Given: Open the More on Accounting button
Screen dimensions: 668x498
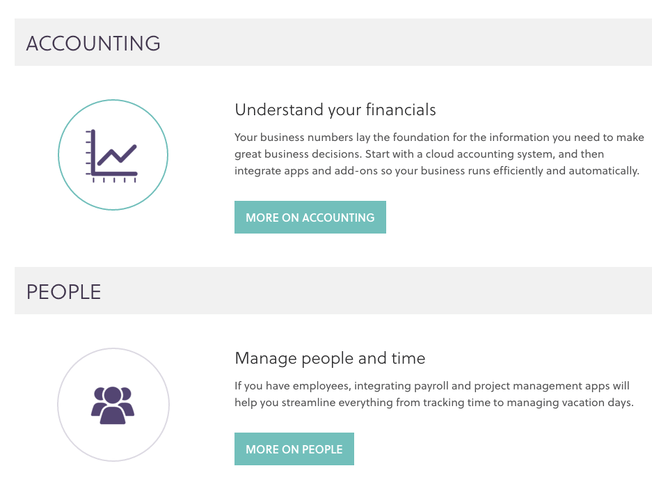Looking at the screenshot, I should pyautogui.click(x=310, y=217).
